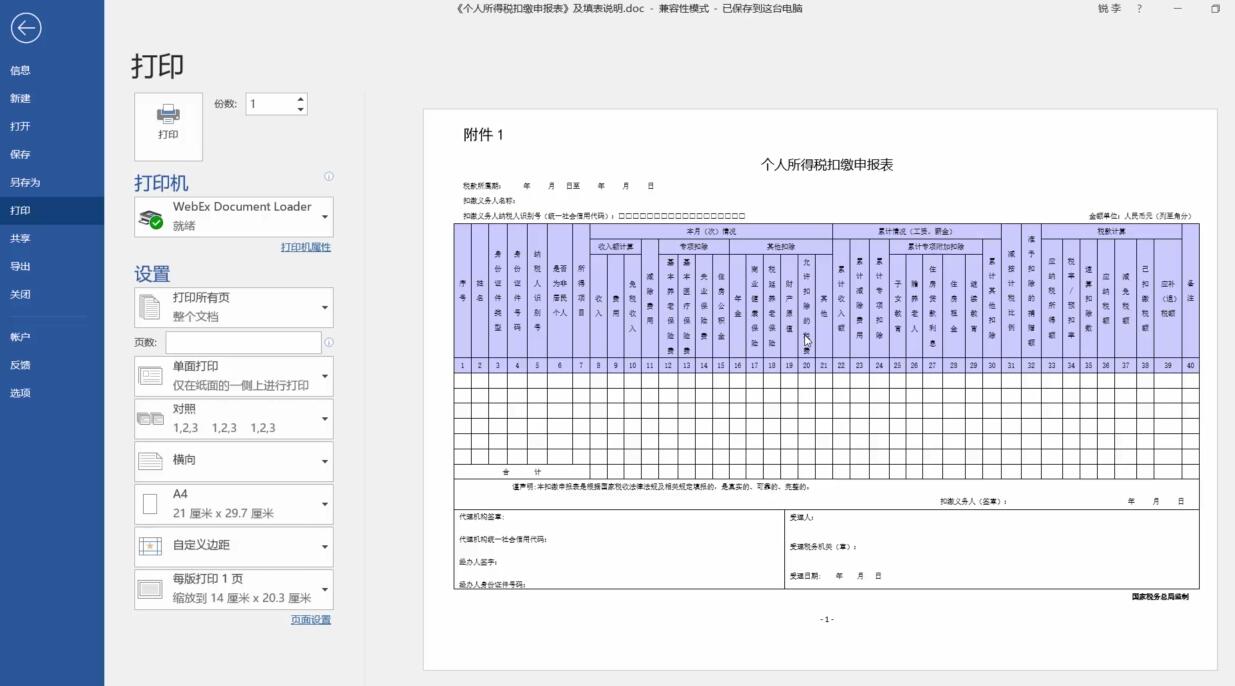Select 打印 in the sidebar
This screenshot has height=686, width=1235.
(x=52, y=210)
